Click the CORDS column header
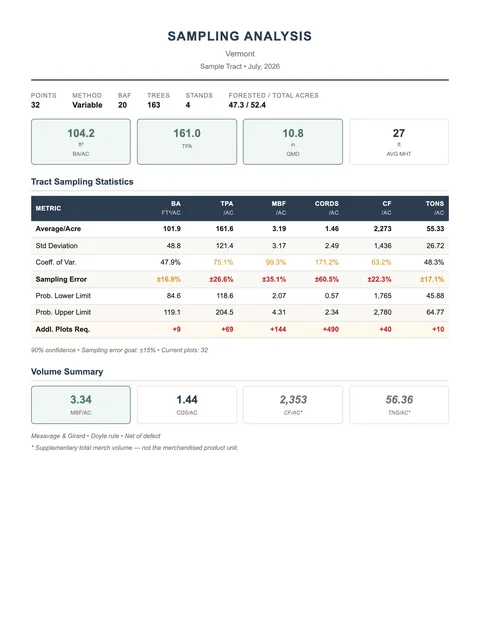Screen dimensions: 480x621 [x=327, y=208]
